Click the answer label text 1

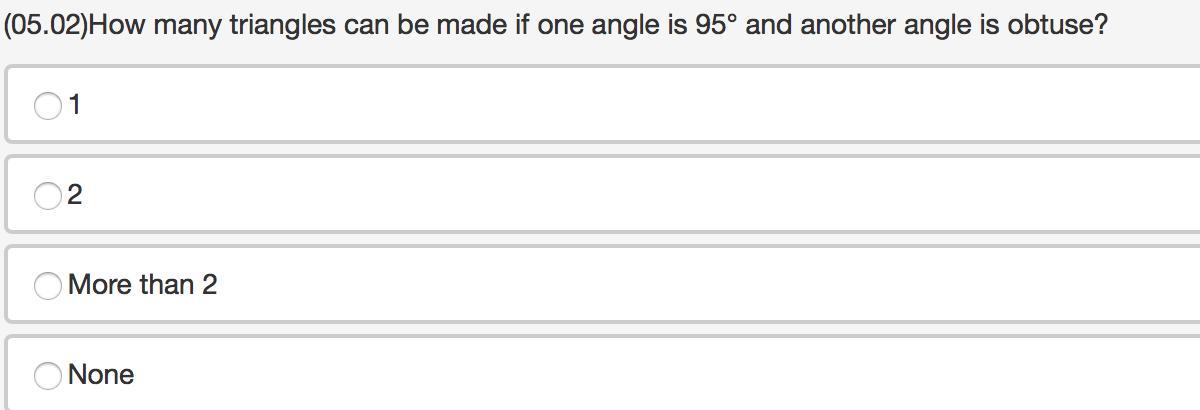75,105
